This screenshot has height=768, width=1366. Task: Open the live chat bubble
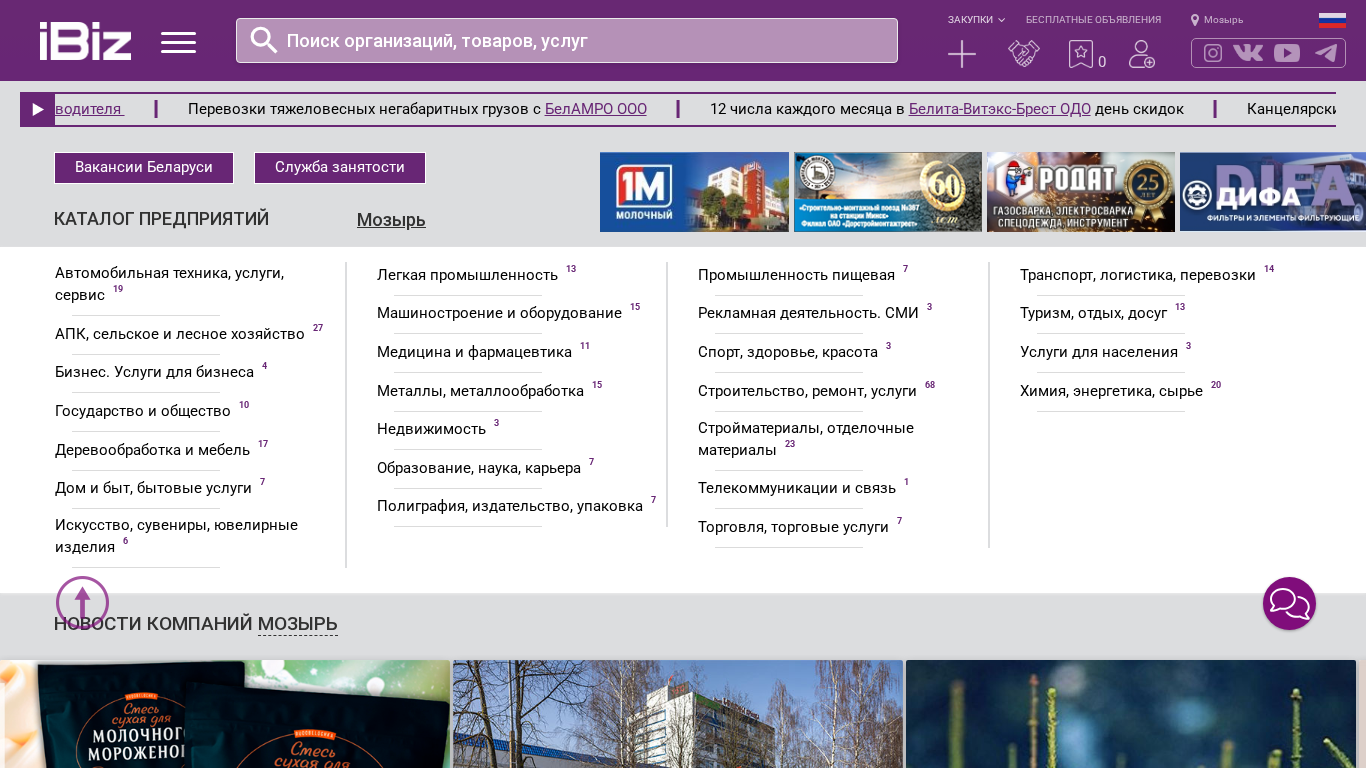pyautogui.click(x=1289, y=603)
